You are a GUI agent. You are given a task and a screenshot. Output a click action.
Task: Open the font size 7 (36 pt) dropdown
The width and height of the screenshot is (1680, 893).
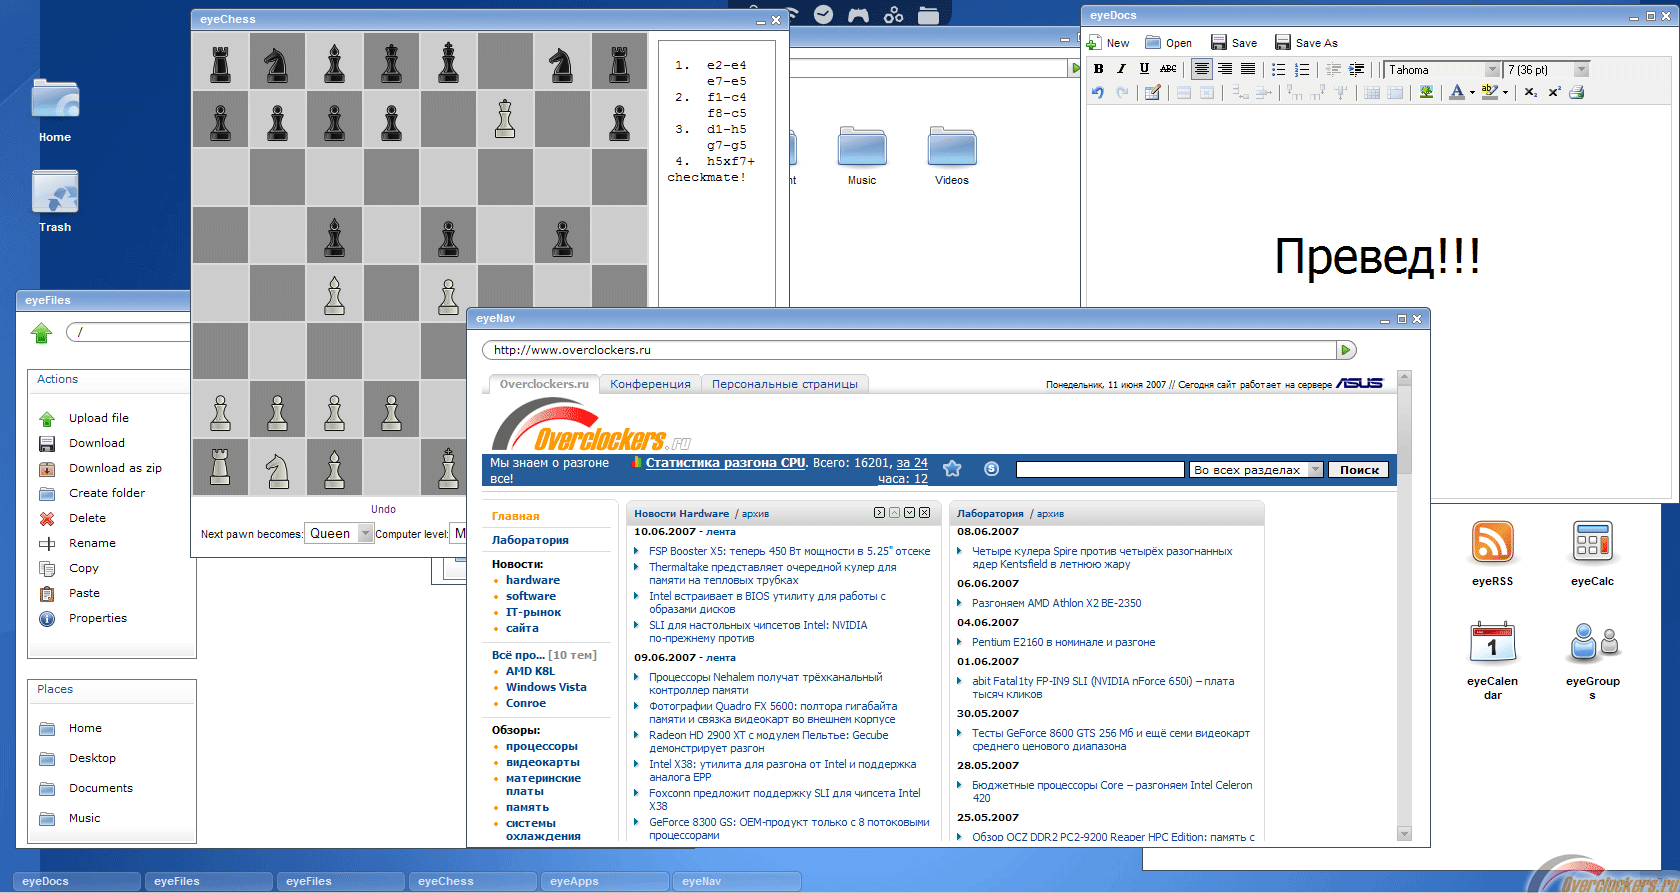click(1547, 69)
